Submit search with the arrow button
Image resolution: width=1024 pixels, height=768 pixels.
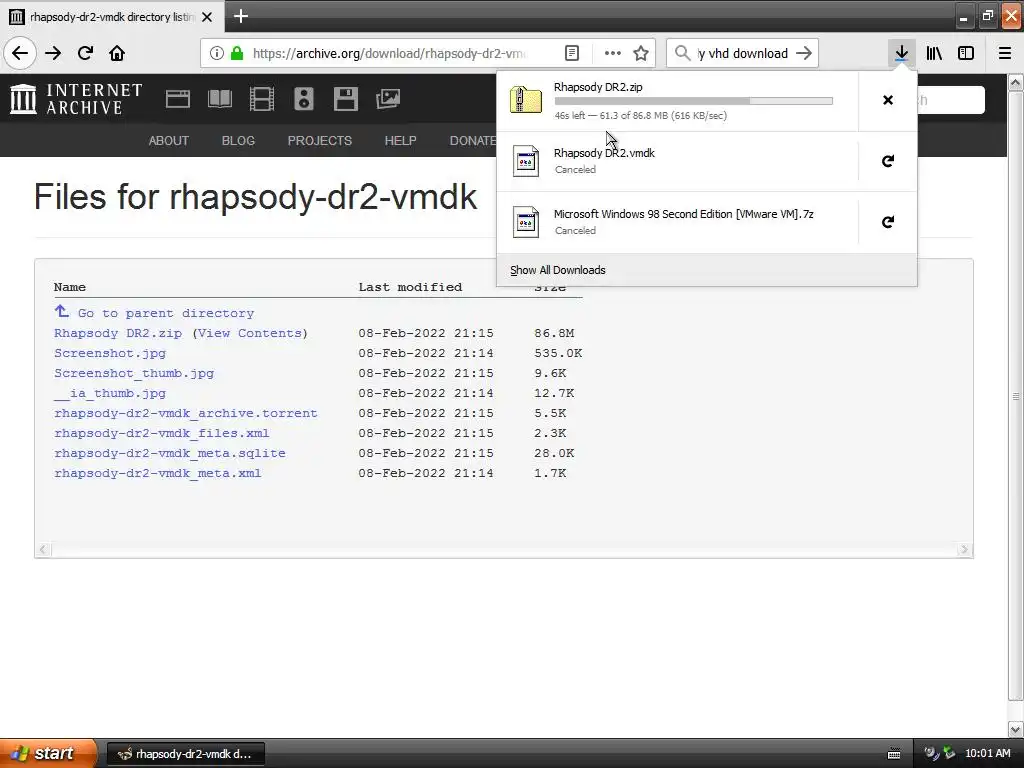[x=805, y=53]
